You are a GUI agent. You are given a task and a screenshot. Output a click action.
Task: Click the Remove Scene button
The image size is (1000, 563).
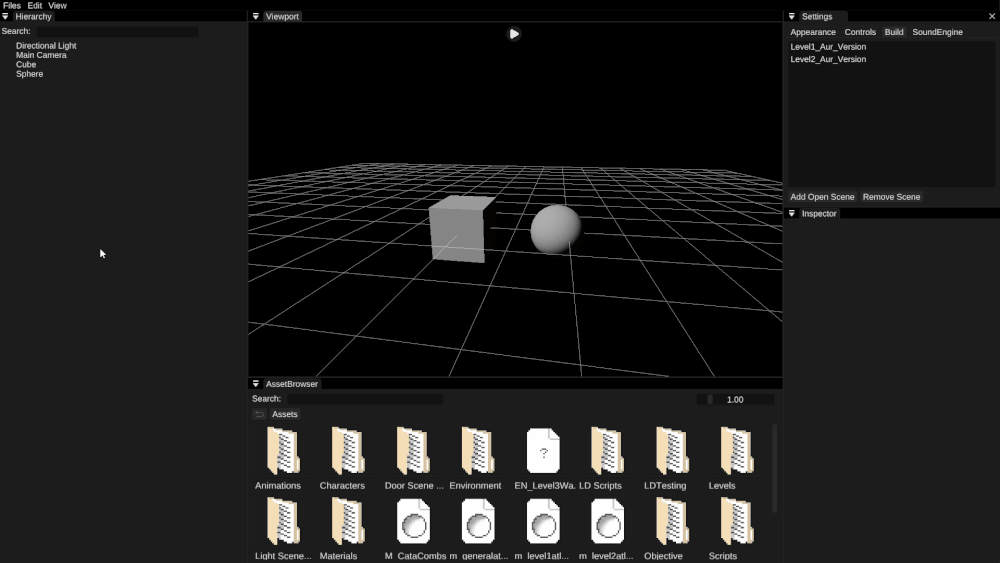click(891, 197)
